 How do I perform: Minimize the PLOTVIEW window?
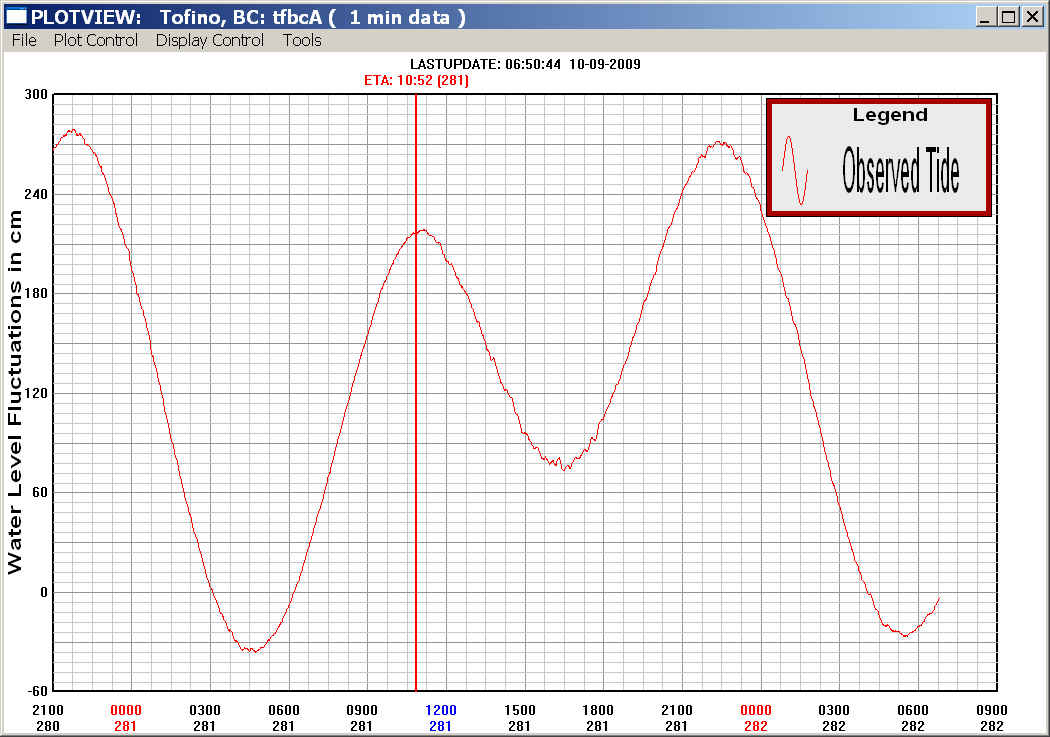(x=984, y=17)
